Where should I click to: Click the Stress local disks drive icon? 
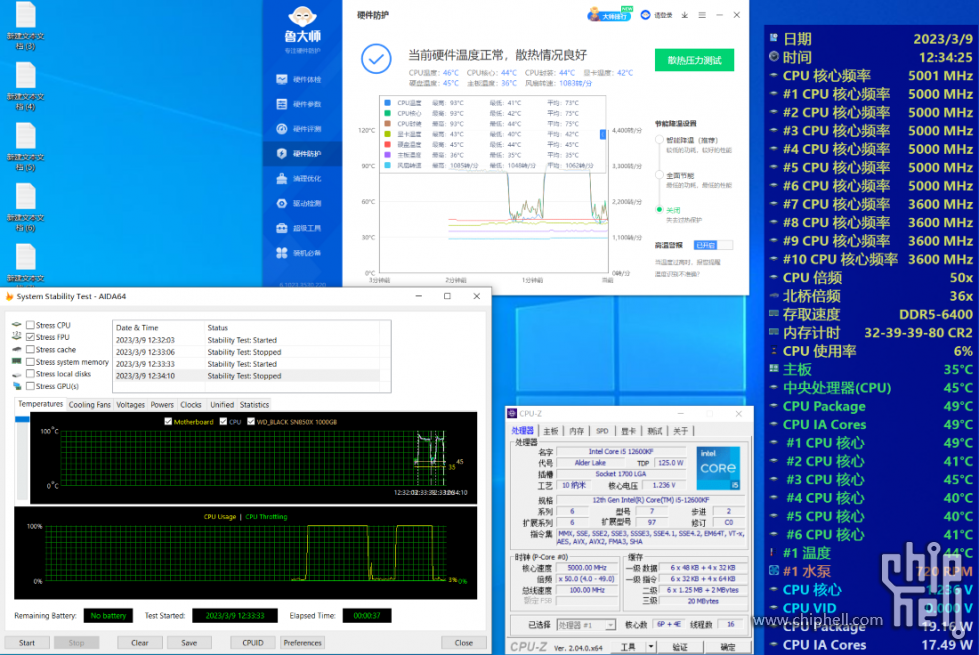[17, 374]
